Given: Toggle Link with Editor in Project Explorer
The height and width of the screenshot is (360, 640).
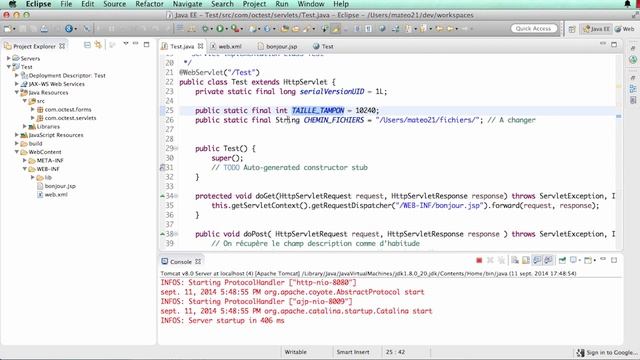Looking at the screenshot, I should [x=98, y=44].
